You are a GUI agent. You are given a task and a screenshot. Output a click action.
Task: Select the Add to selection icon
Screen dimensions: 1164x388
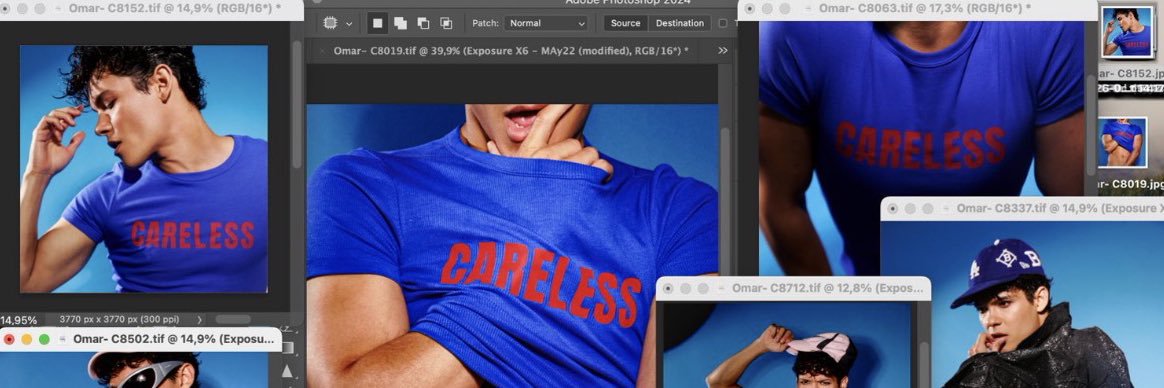[x=400, y=23]
